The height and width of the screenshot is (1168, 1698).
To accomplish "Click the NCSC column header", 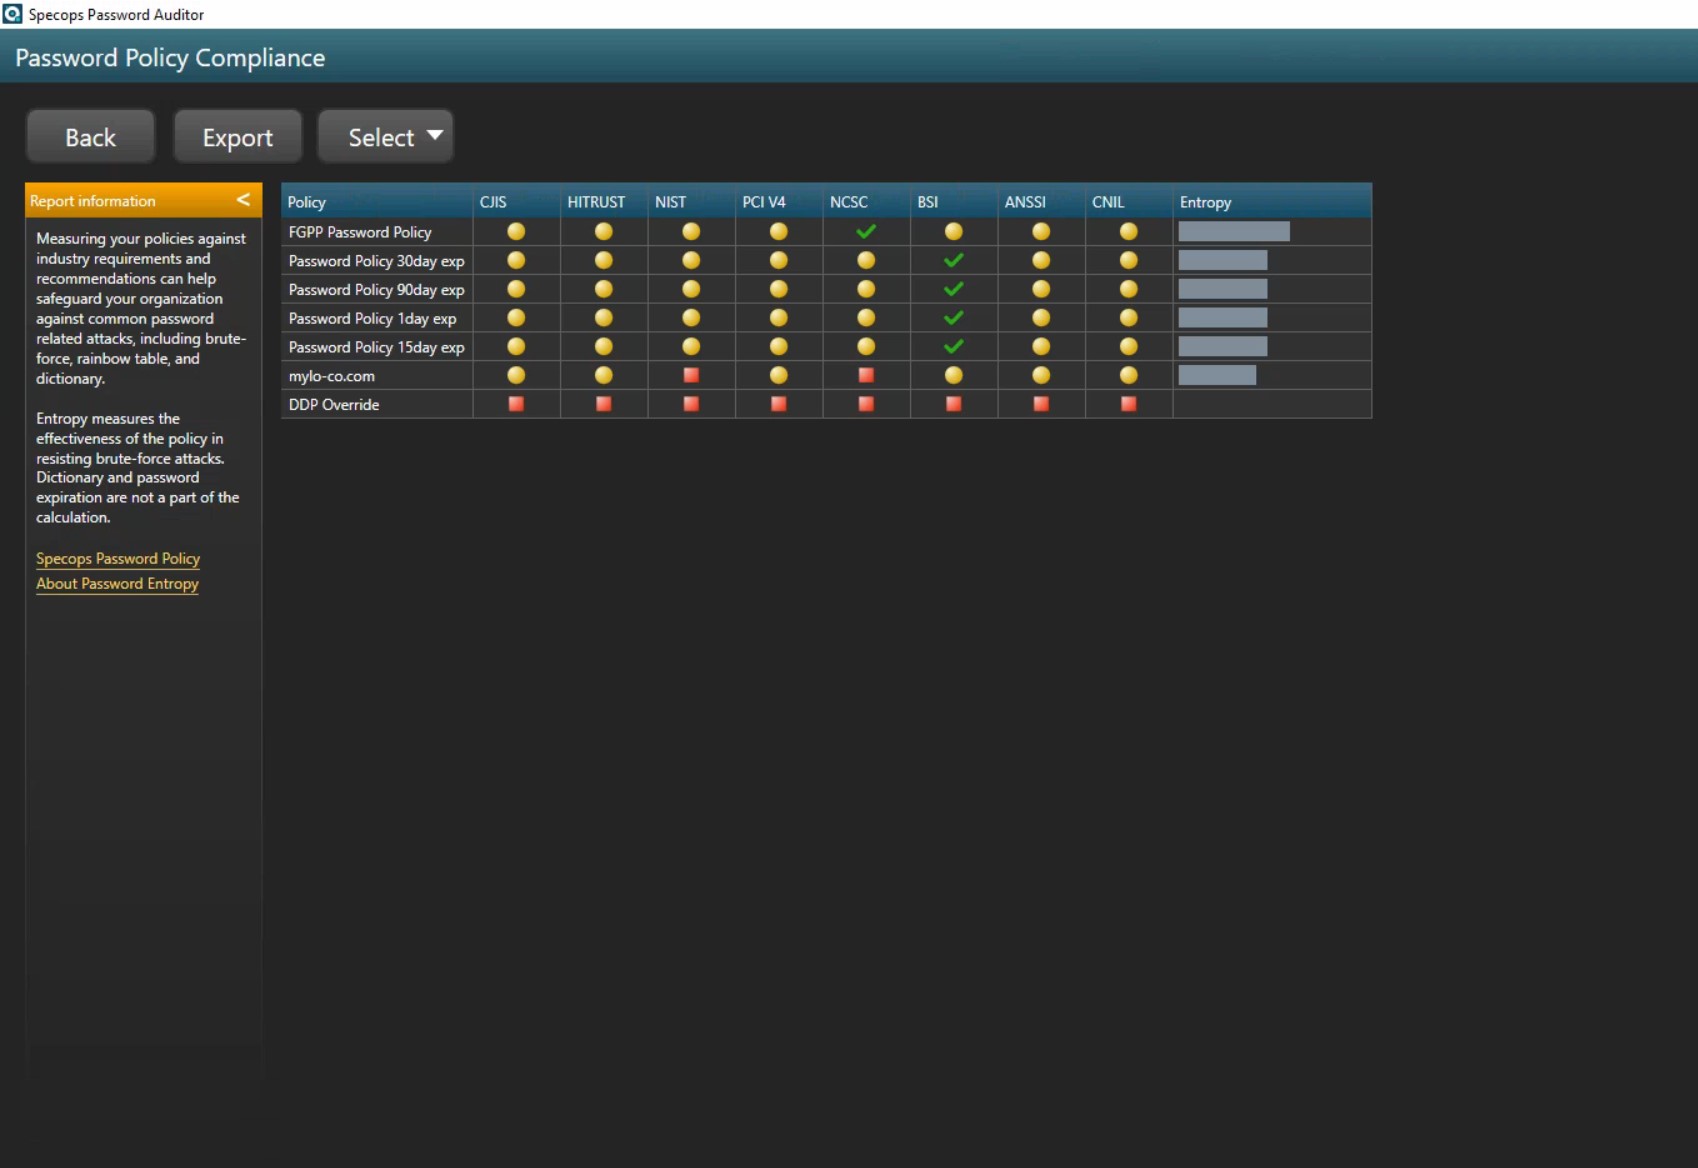I will point(866,202).
